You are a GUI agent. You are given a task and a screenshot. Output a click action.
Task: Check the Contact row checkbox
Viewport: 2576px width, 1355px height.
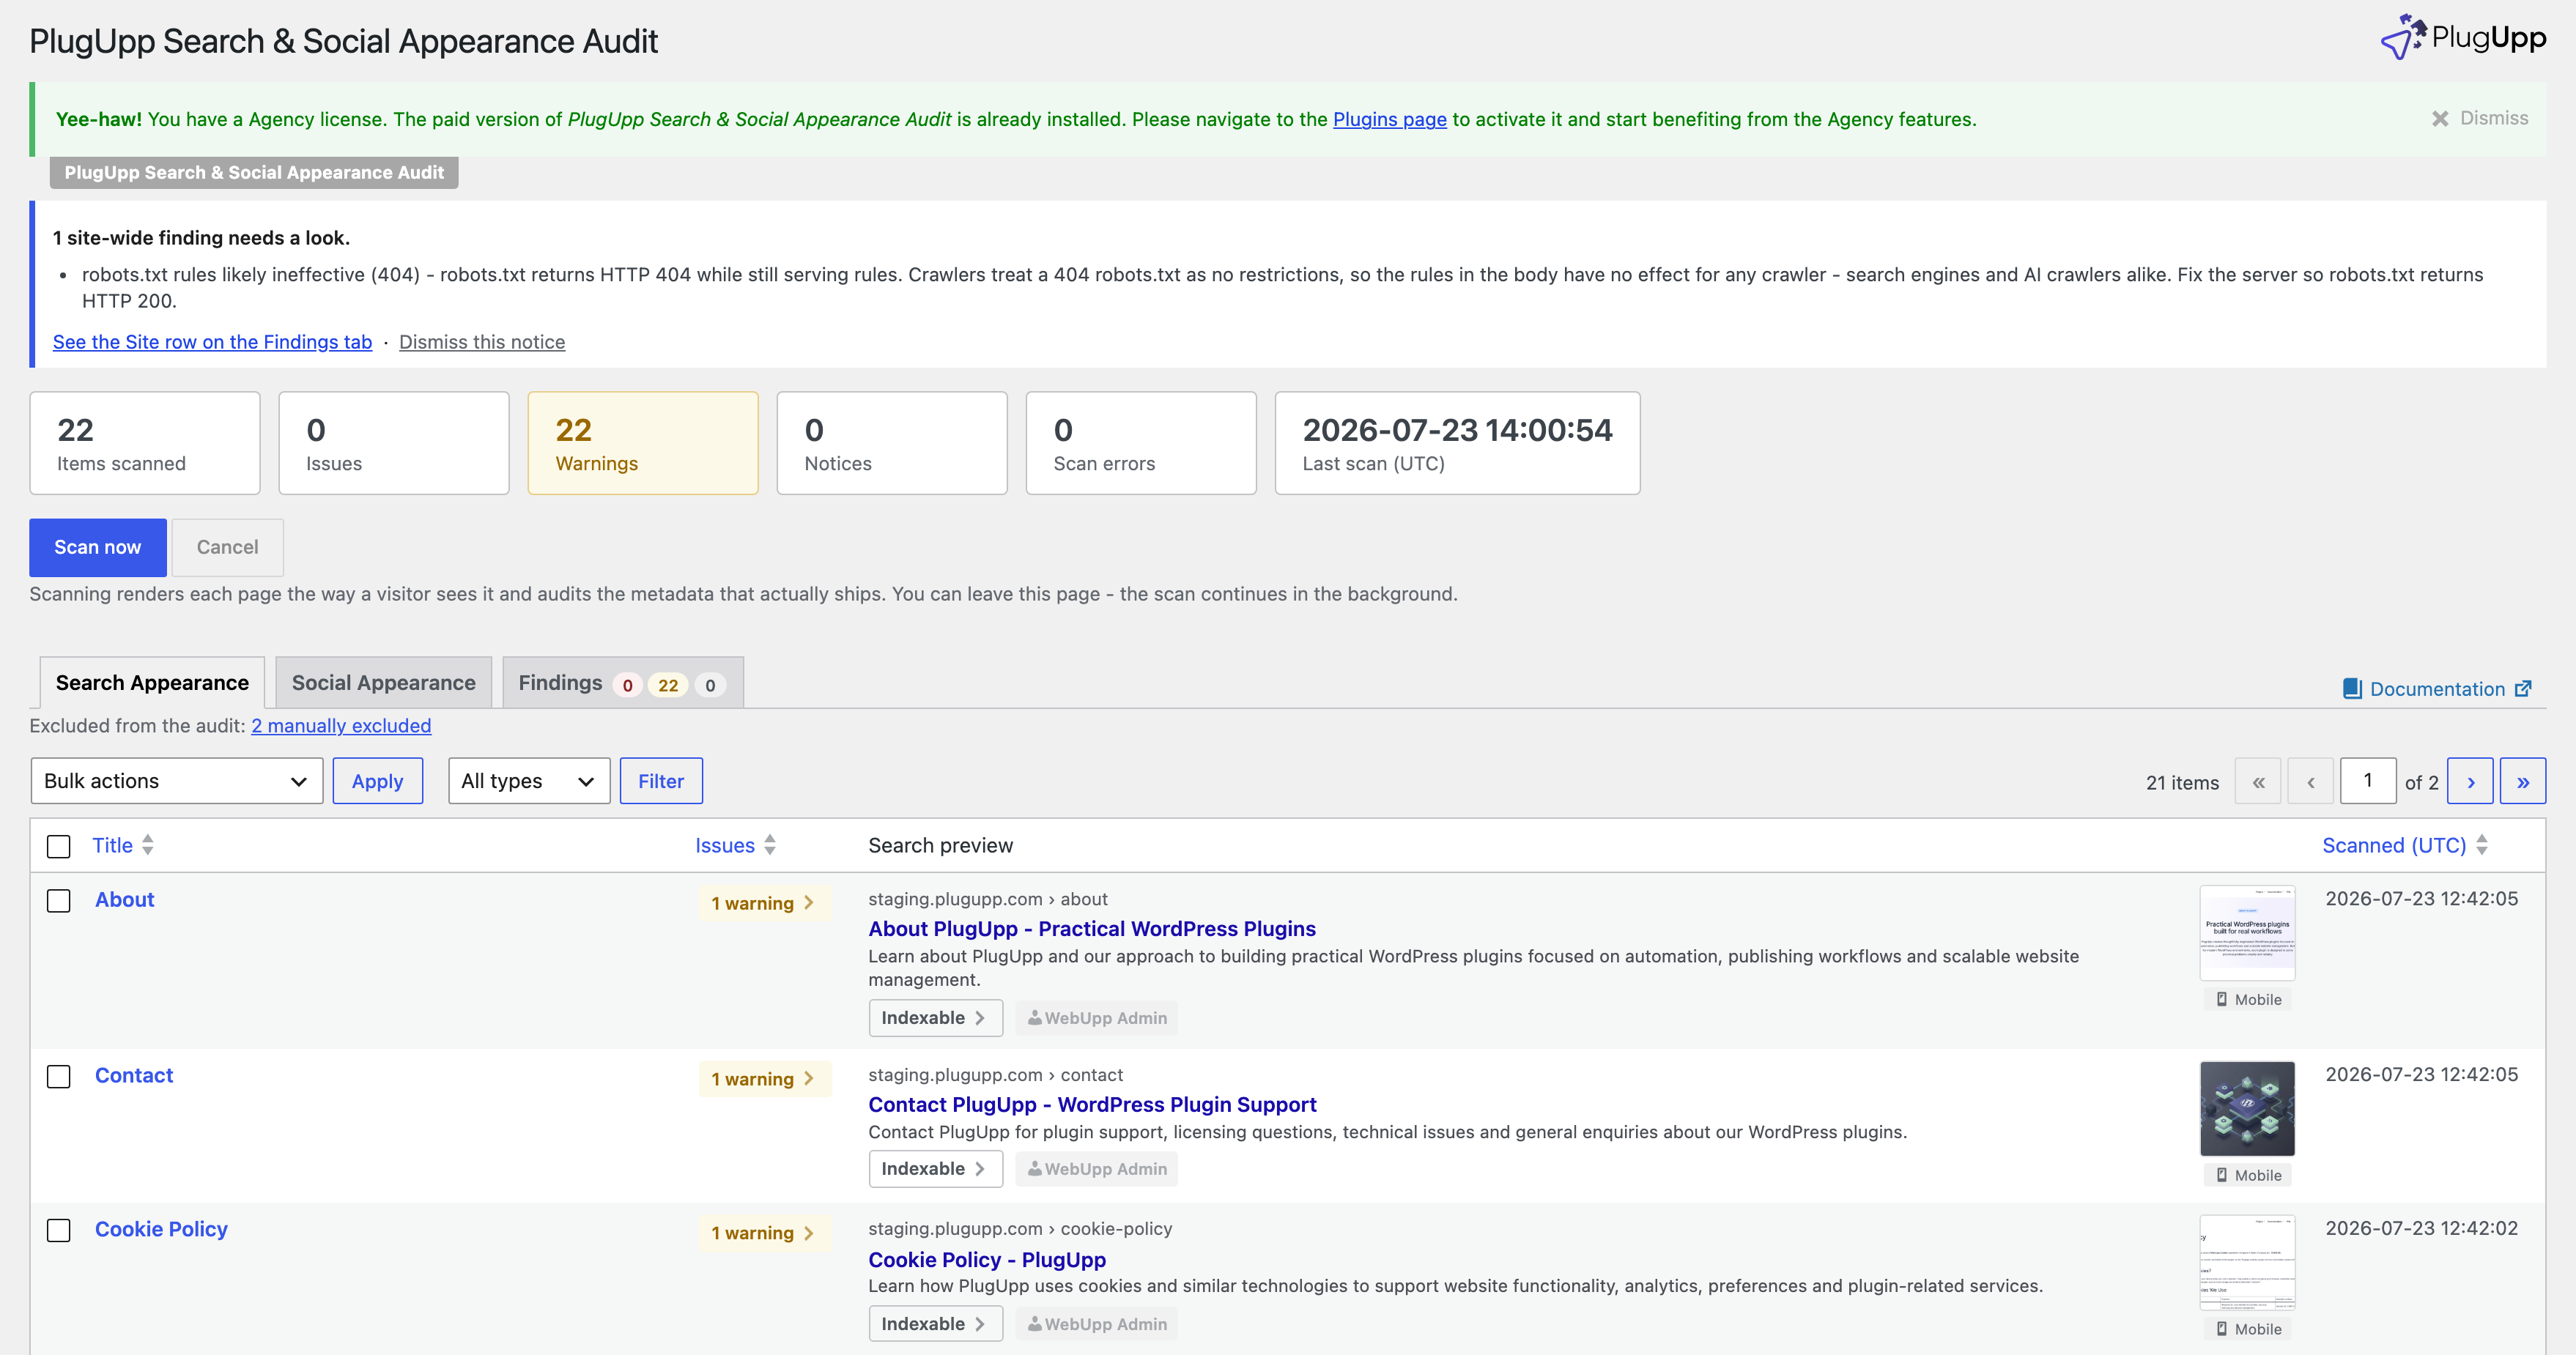[59, 1077]
